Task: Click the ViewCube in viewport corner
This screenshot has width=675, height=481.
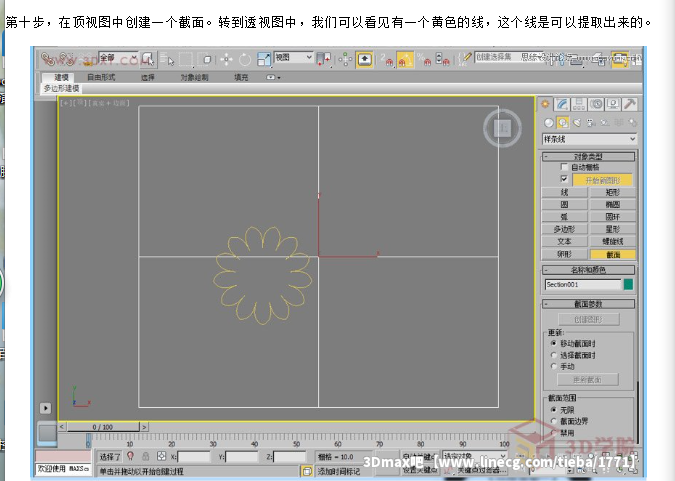Action: pyautogui.click(x=502, y=128)
